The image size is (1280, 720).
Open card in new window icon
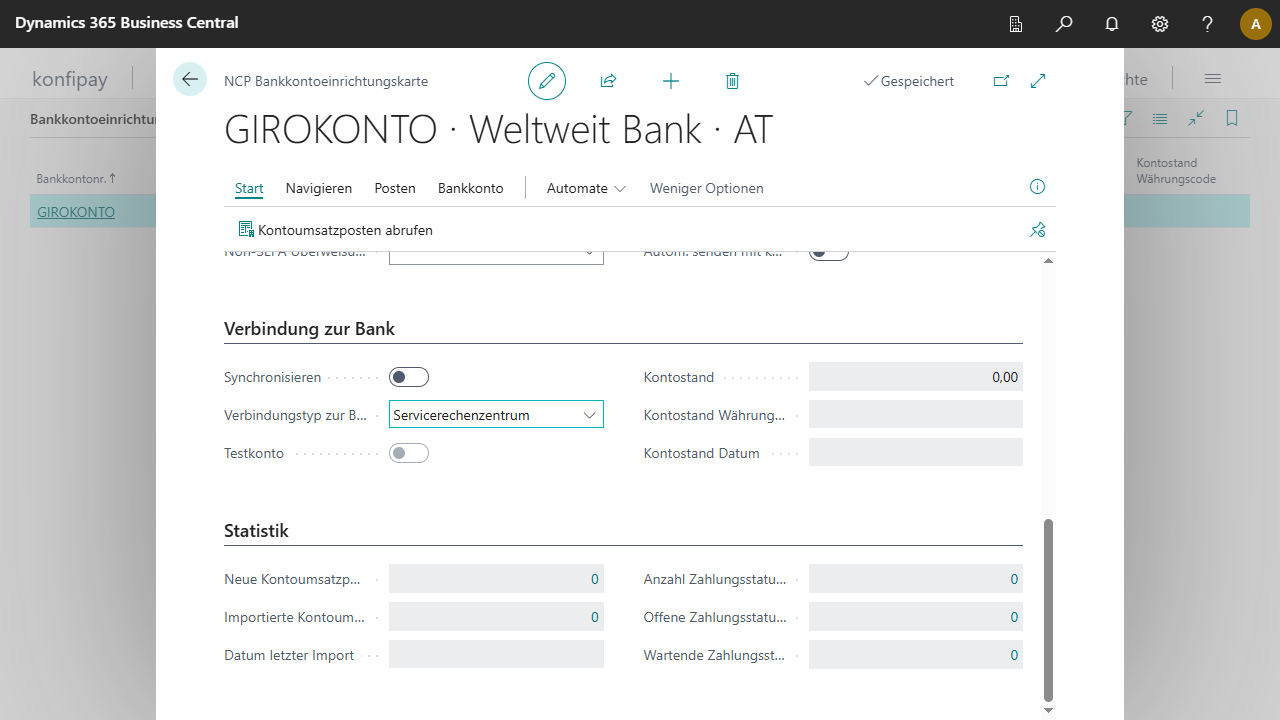(x=1001, y=81)
